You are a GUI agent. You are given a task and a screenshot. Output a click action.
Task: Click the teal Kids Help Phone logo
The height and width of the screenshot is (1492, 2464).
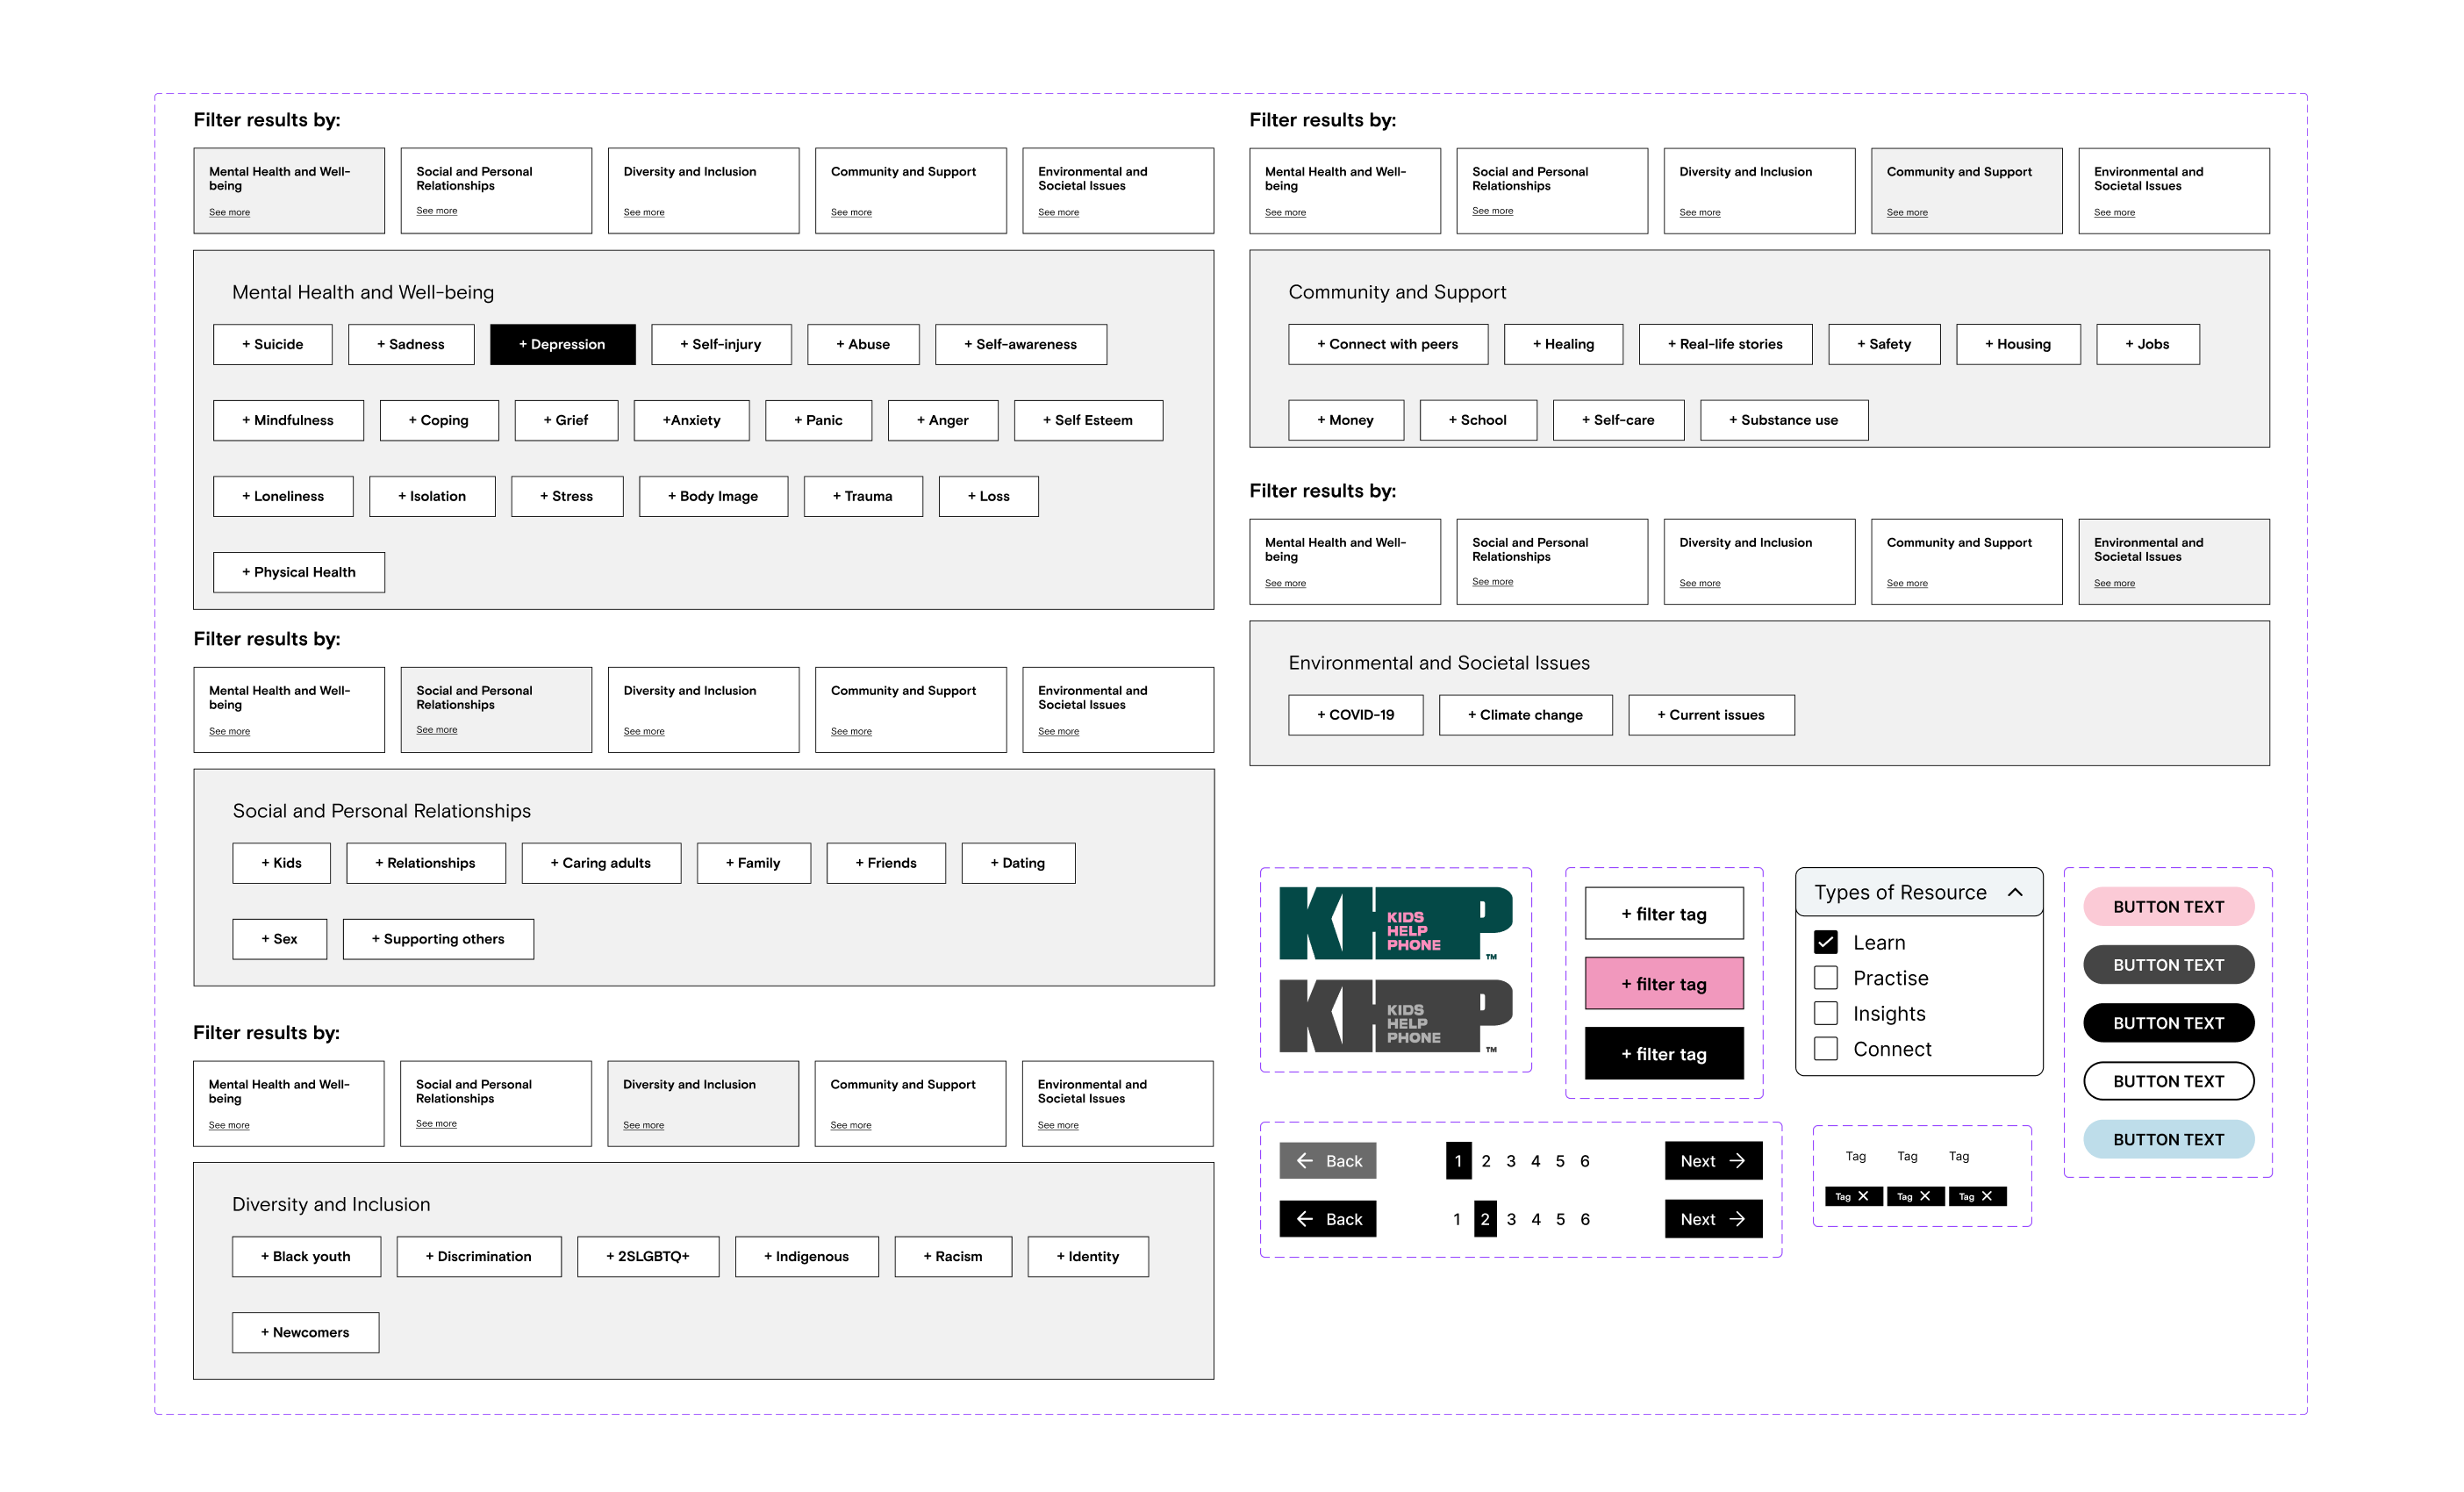point(1396,924)
